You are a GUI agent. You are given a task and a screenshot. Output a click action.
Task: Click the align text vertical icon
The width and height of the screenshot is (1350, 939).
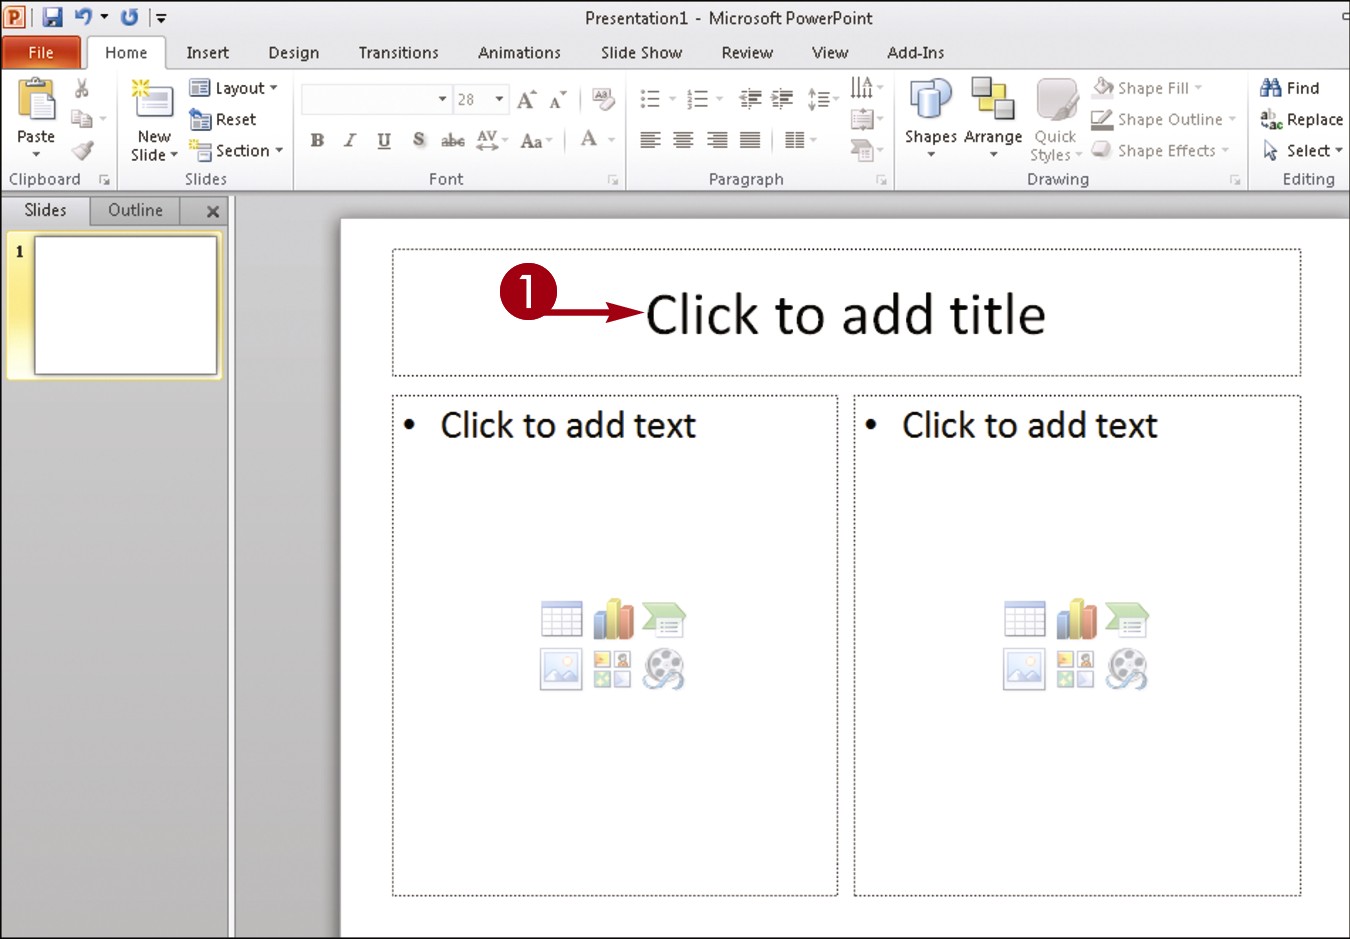862,120
